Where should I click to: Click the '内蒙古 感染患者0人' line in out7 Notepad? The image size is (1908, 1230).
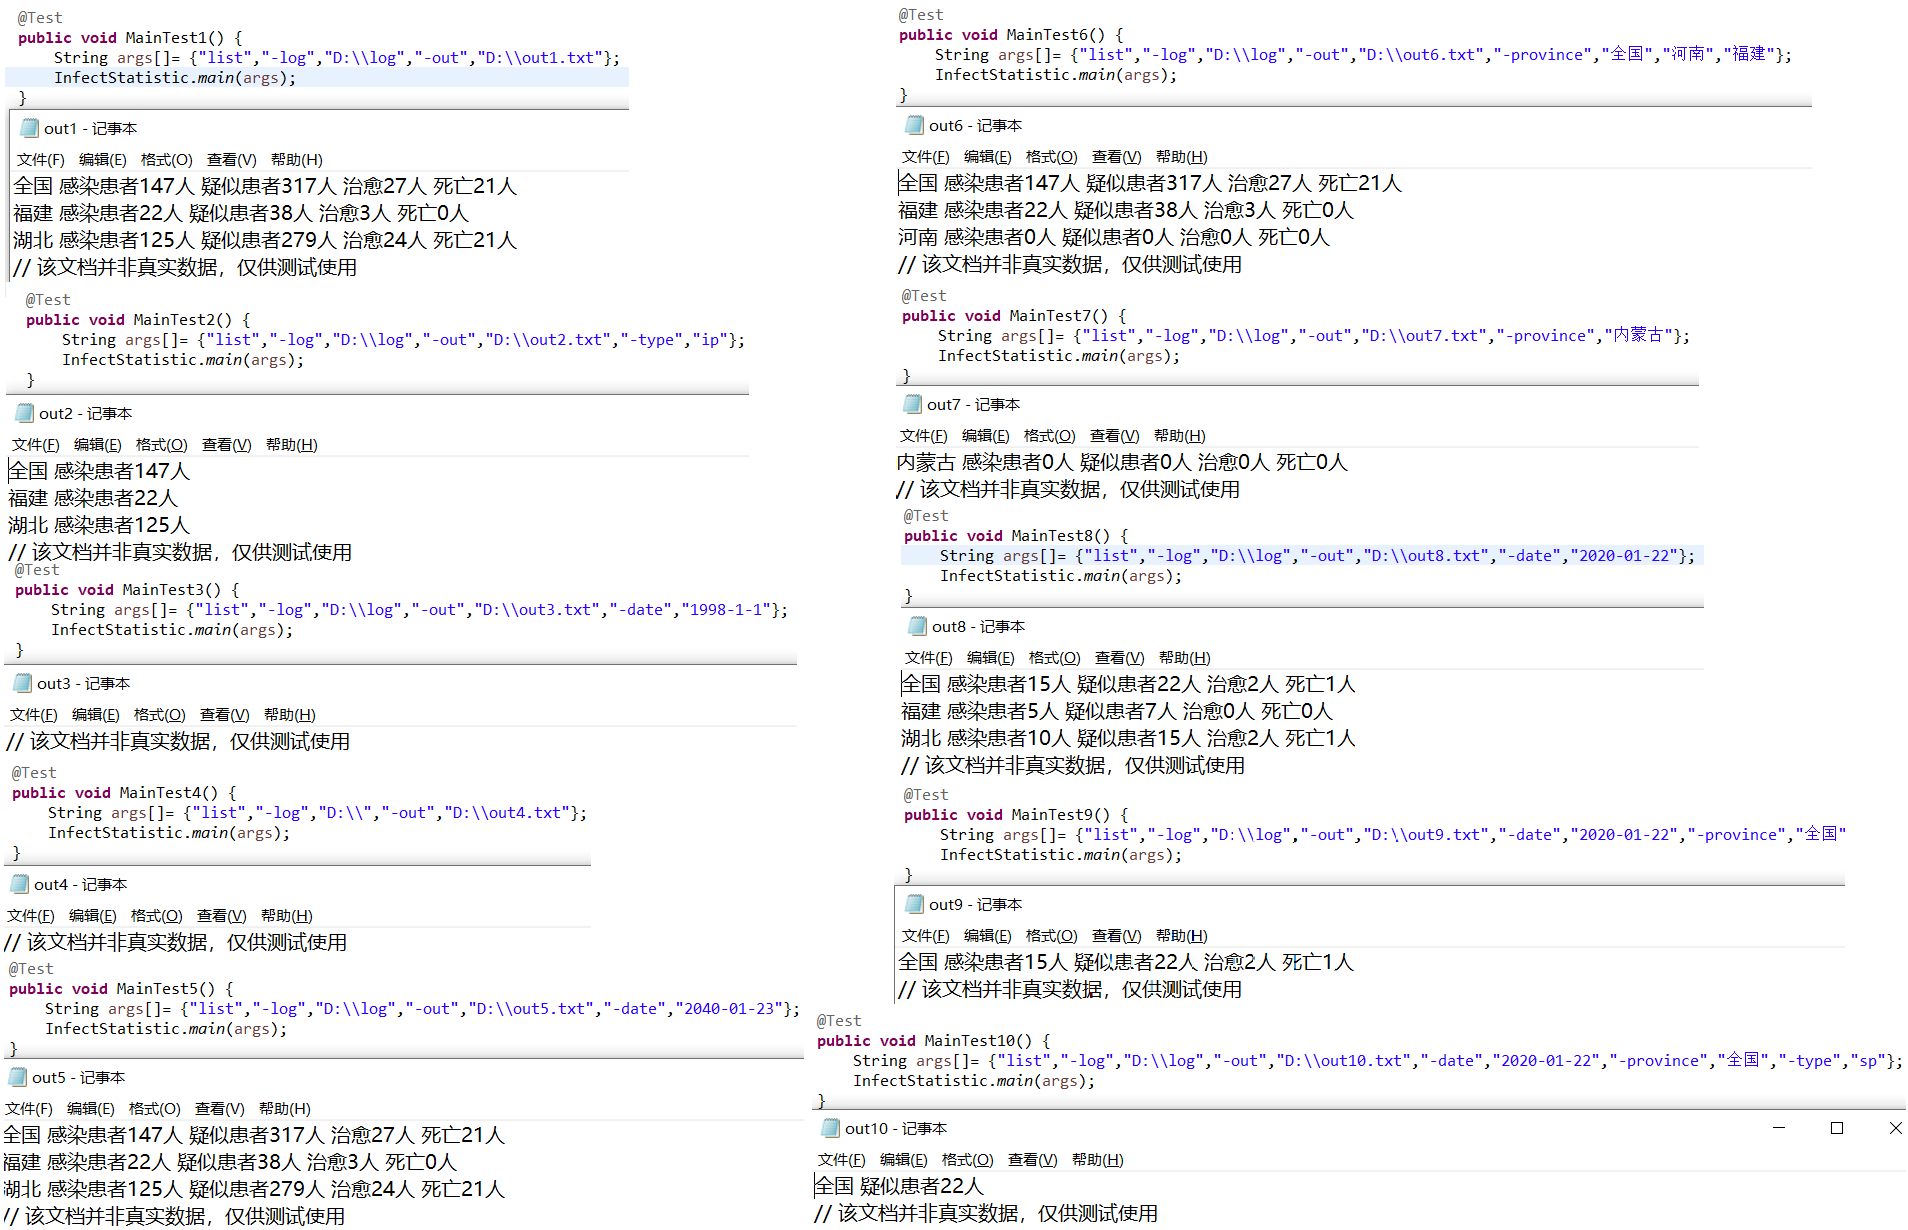point(1122,463)
